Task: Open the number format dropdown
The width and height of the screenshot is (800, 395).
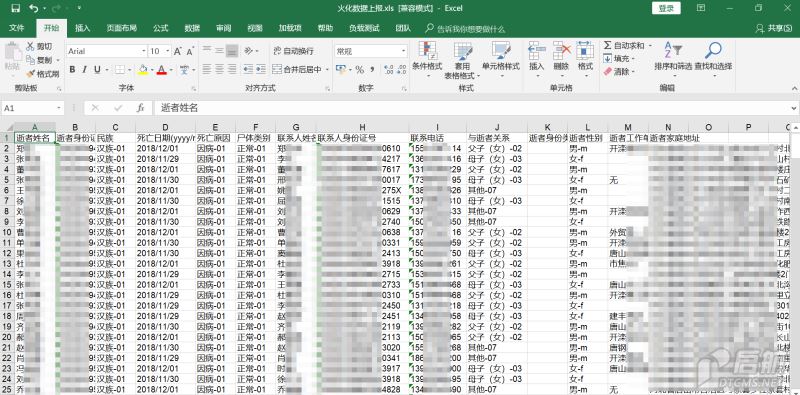Action: click(x=403, y=51)
